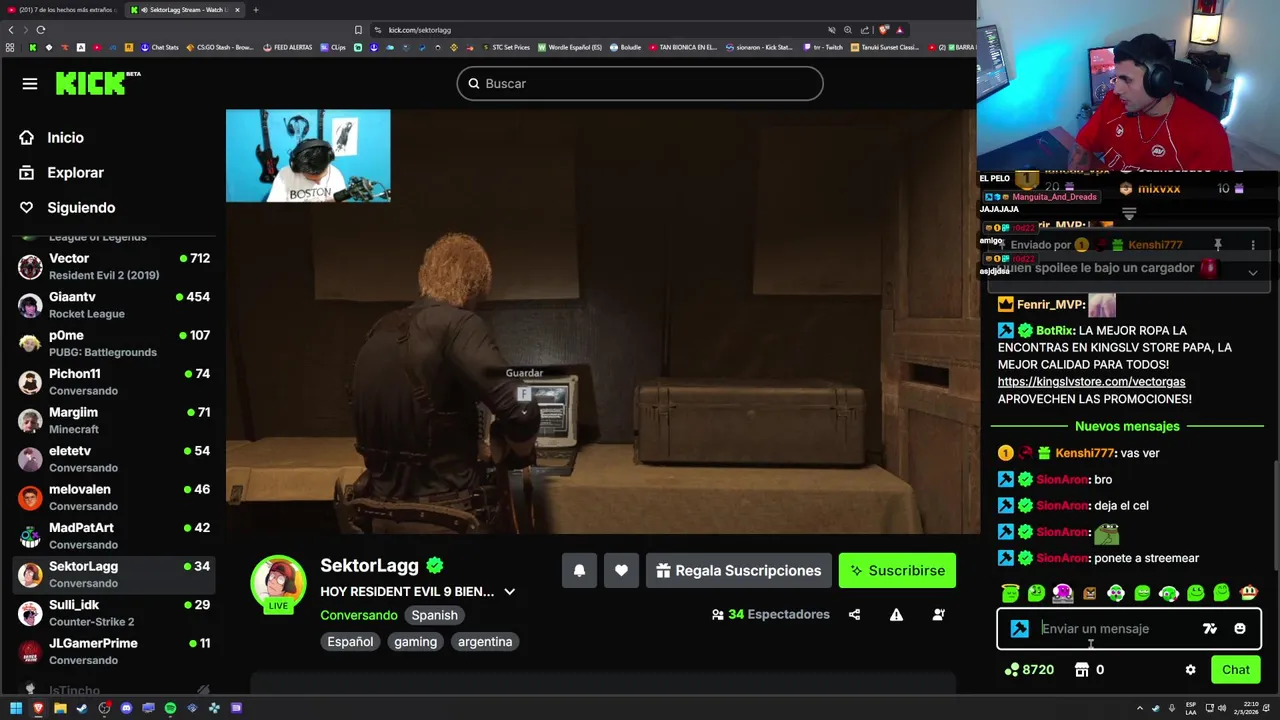1280x720 pixels.
Task: Expand the stream title dropdown arrow
Action: point(509,592)
